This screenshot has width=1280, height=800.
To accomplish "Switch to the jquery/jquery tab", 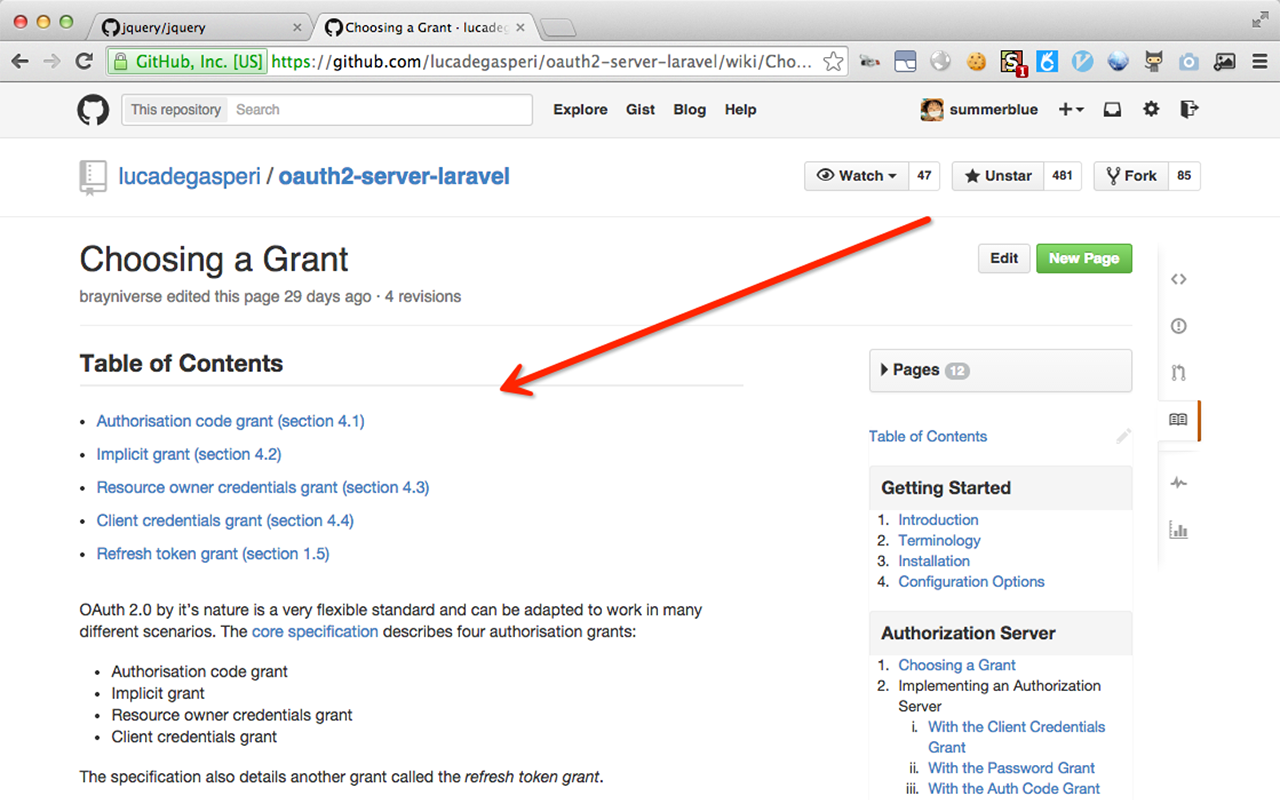I will tap(200, 27).
